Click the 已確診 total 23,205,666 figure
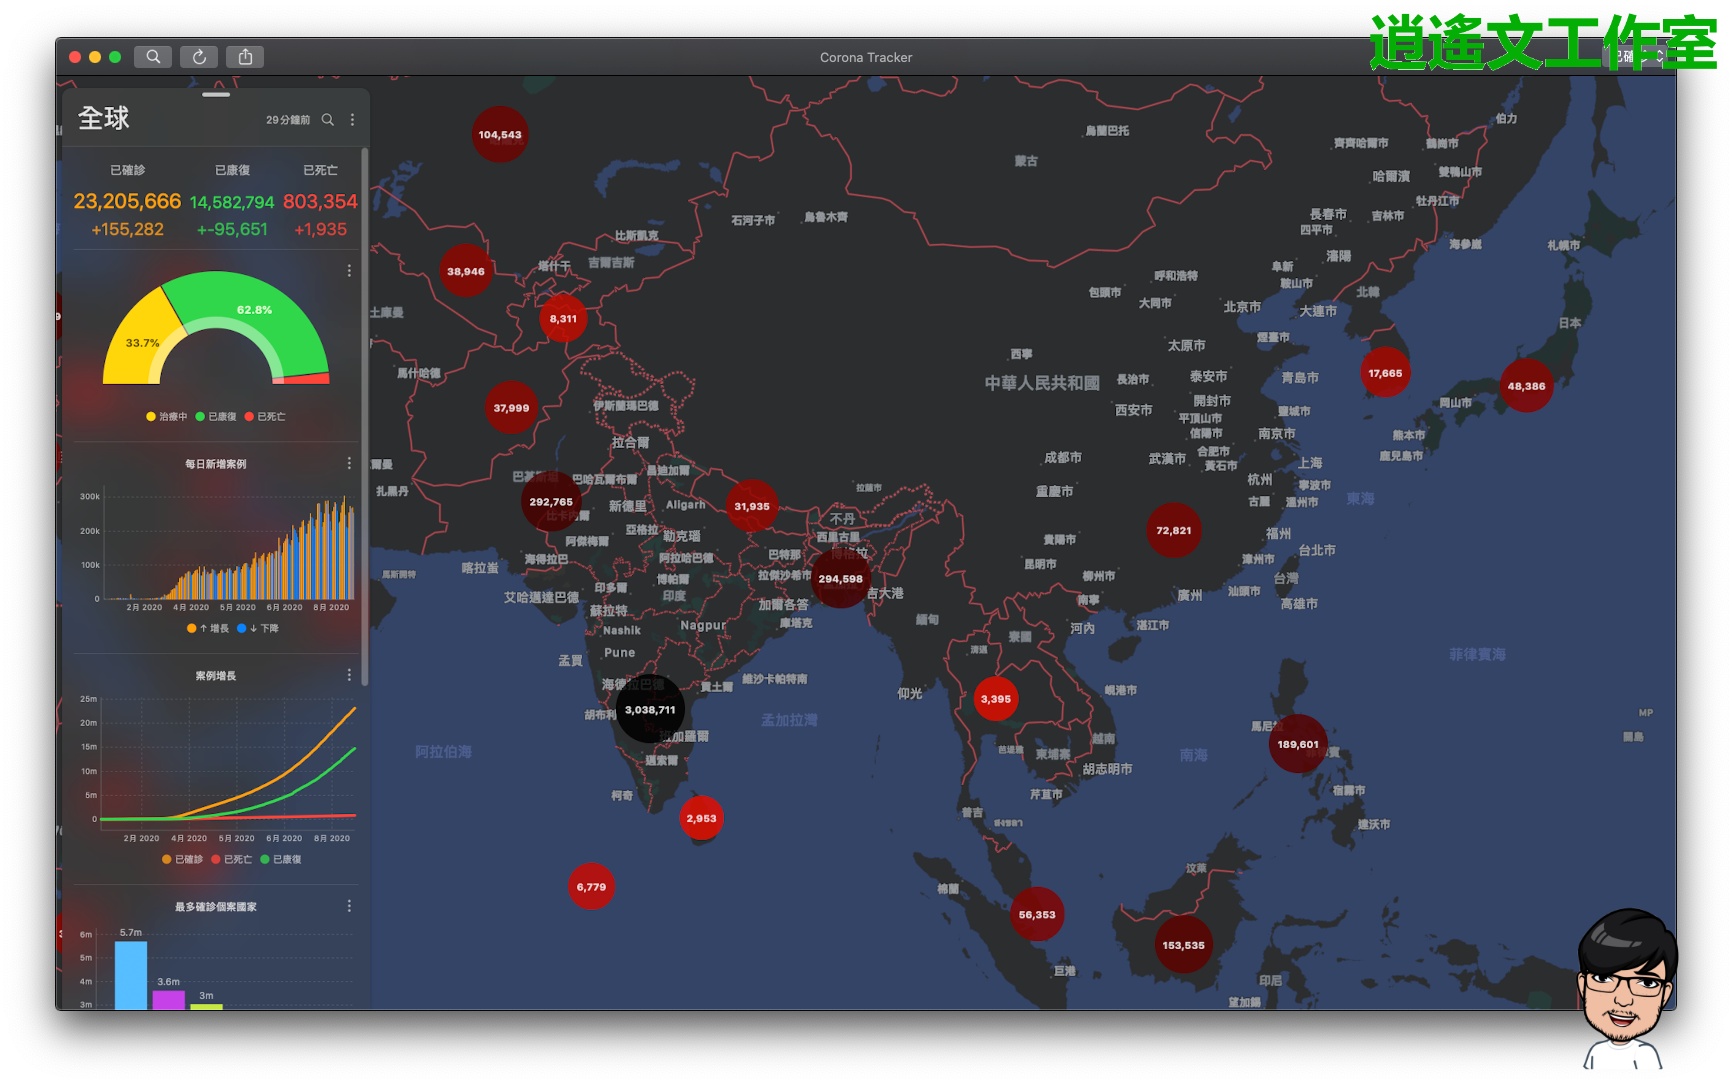 [x=127, y=202]
